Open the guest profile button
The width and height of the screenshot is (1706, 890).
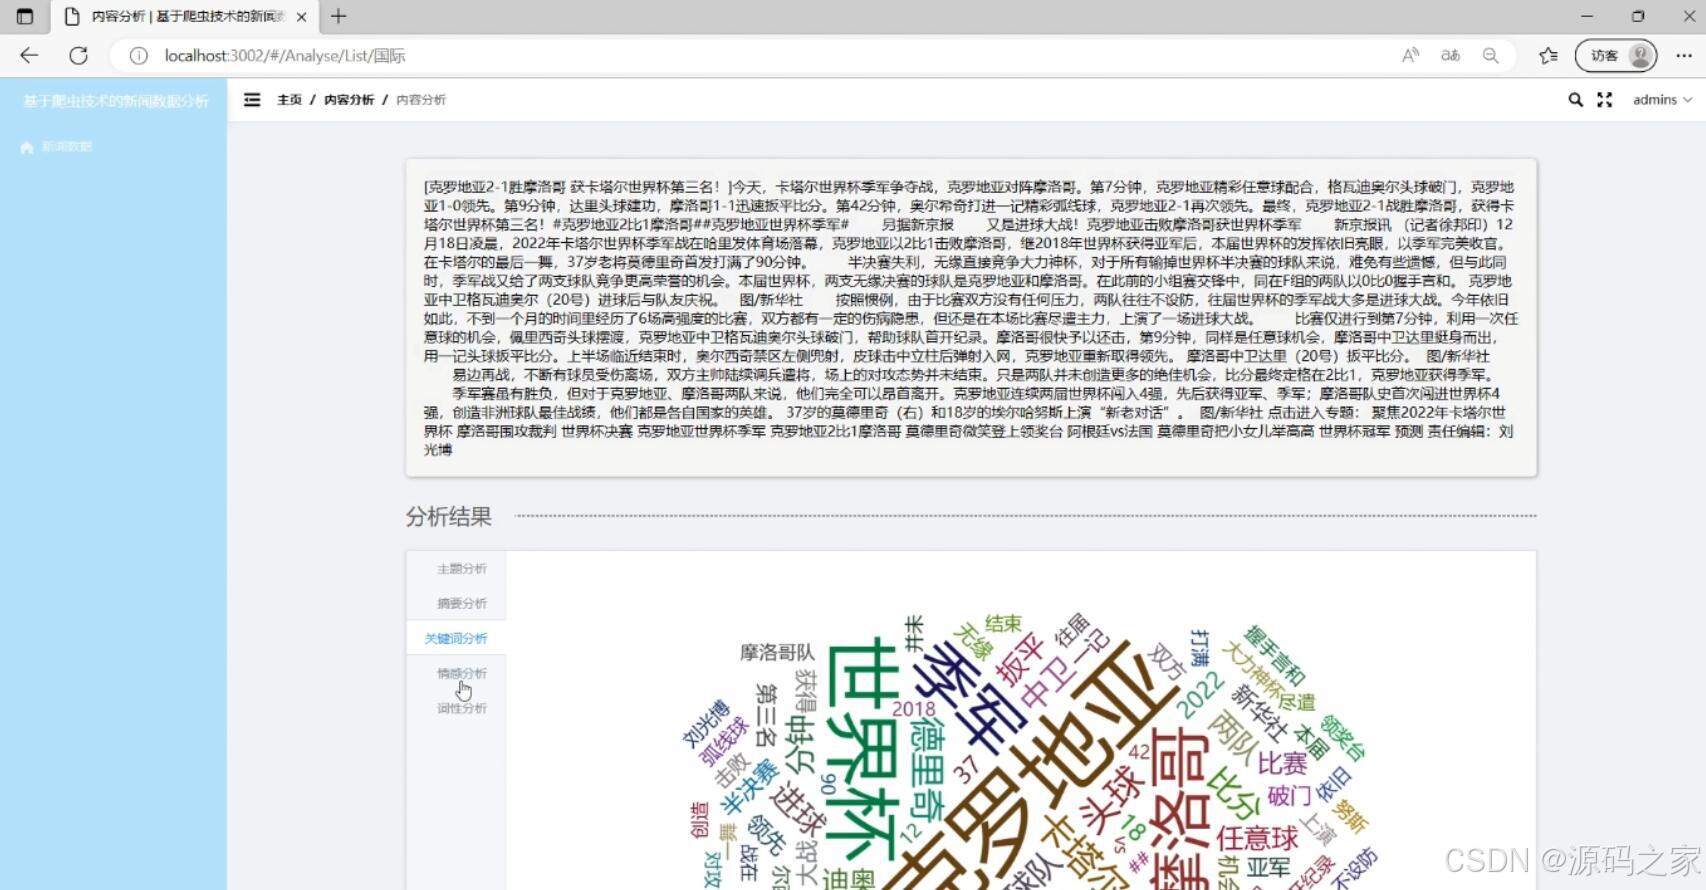1616,56
